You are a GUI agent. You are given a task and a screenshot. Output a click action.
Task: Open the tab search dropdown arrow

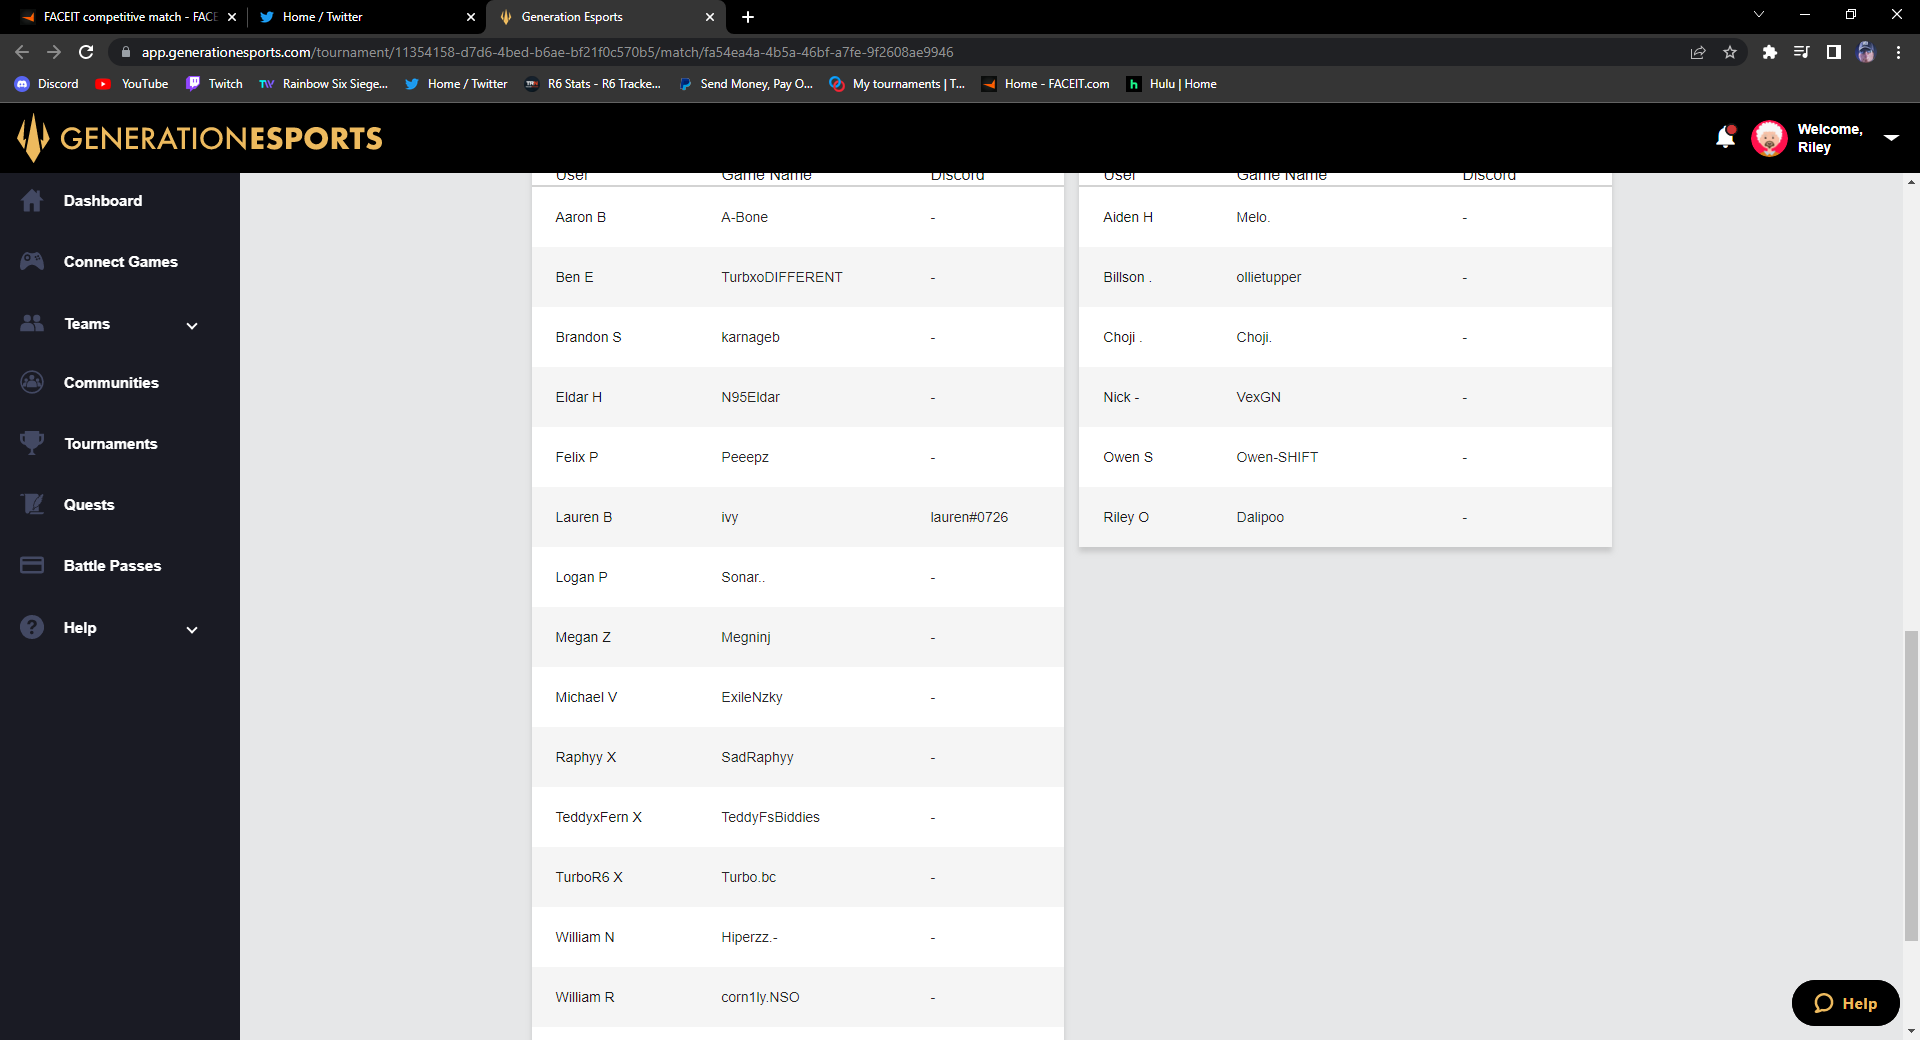pyautogui.click(x=1759, y=15)
